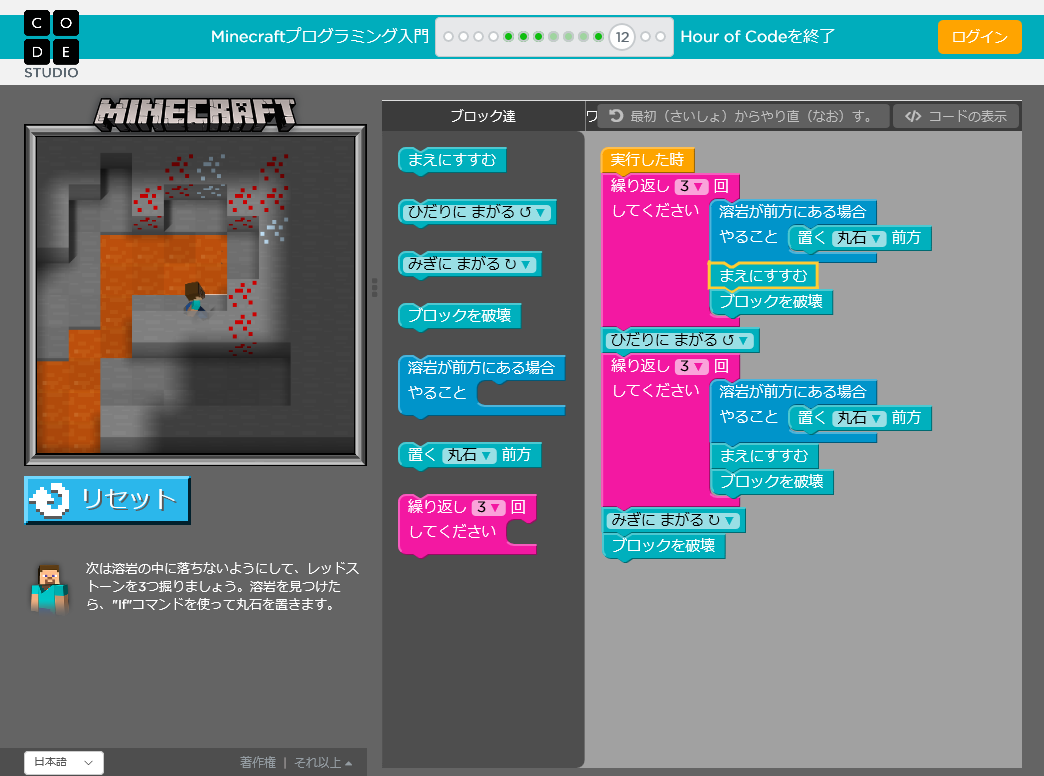Viewport: 1044px width, 776px height.
Task: Expand the それ以上 footer menu
Action: coord(323,763)
